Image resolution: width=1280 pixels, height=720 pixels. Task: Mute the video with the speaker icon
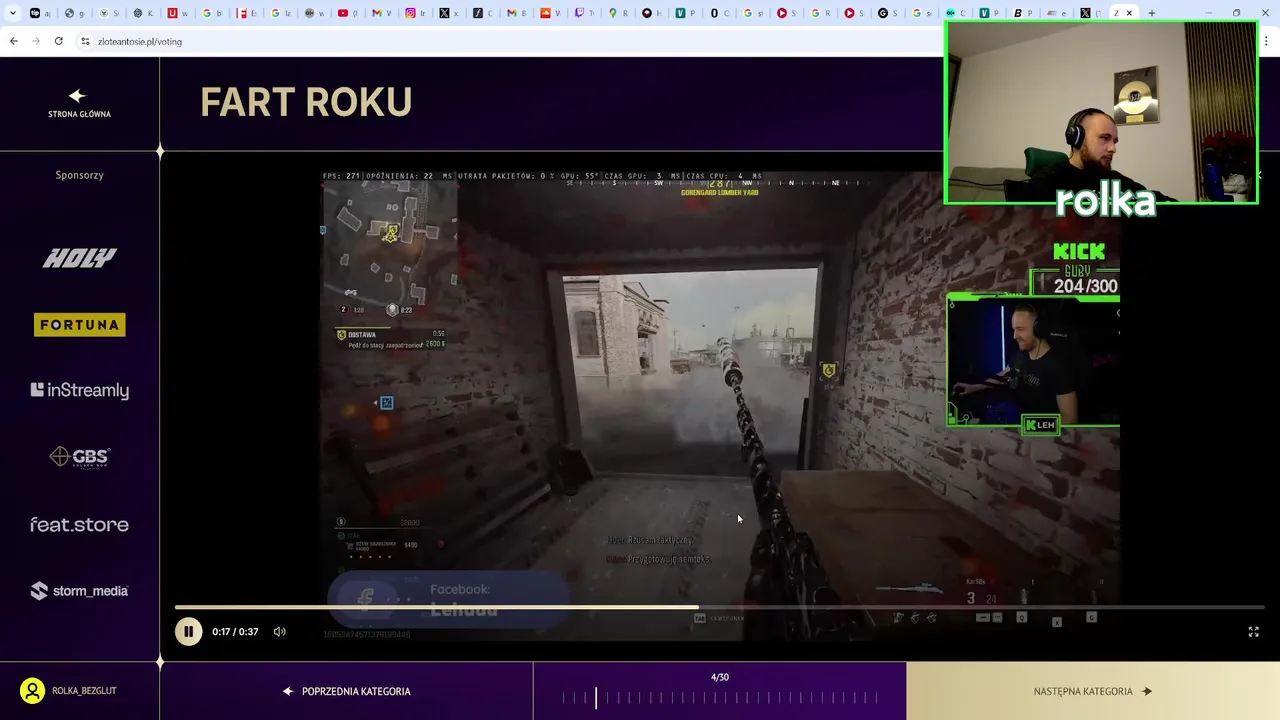pyautogui.click(x=280, y=632)
